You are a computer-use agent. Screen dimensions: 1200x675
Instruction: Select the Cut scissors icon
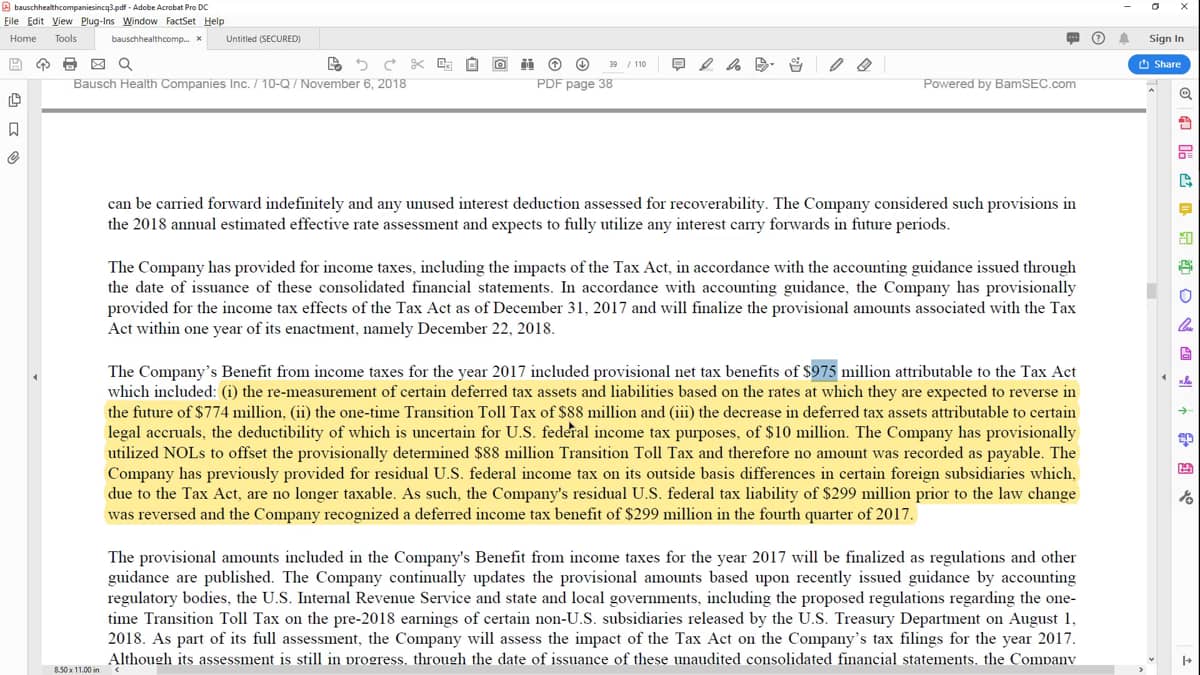(x=417, y=64)
